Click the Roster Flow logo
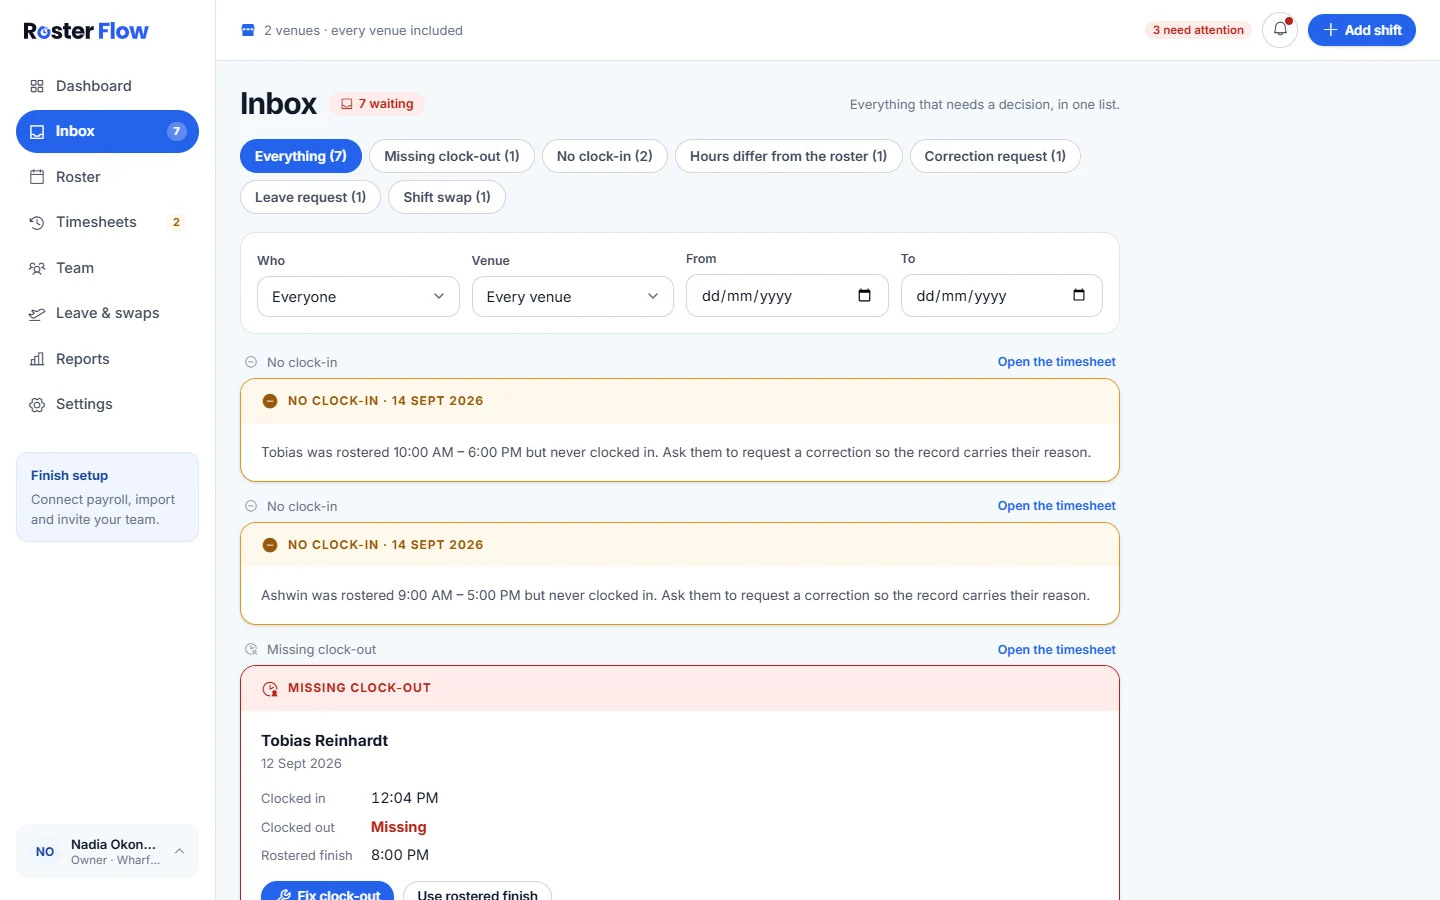Image resolution: width=1440 pixels, height=900 pixels. 86,31
